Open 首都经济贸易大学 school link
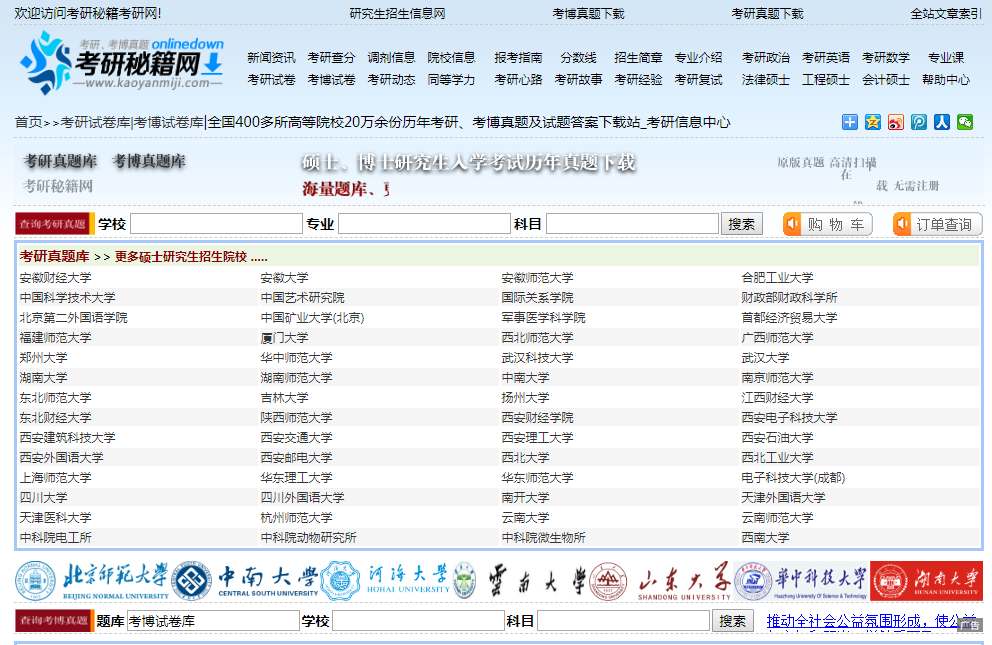The width and height of the screenshot is (992, 645). click(790, 317)
